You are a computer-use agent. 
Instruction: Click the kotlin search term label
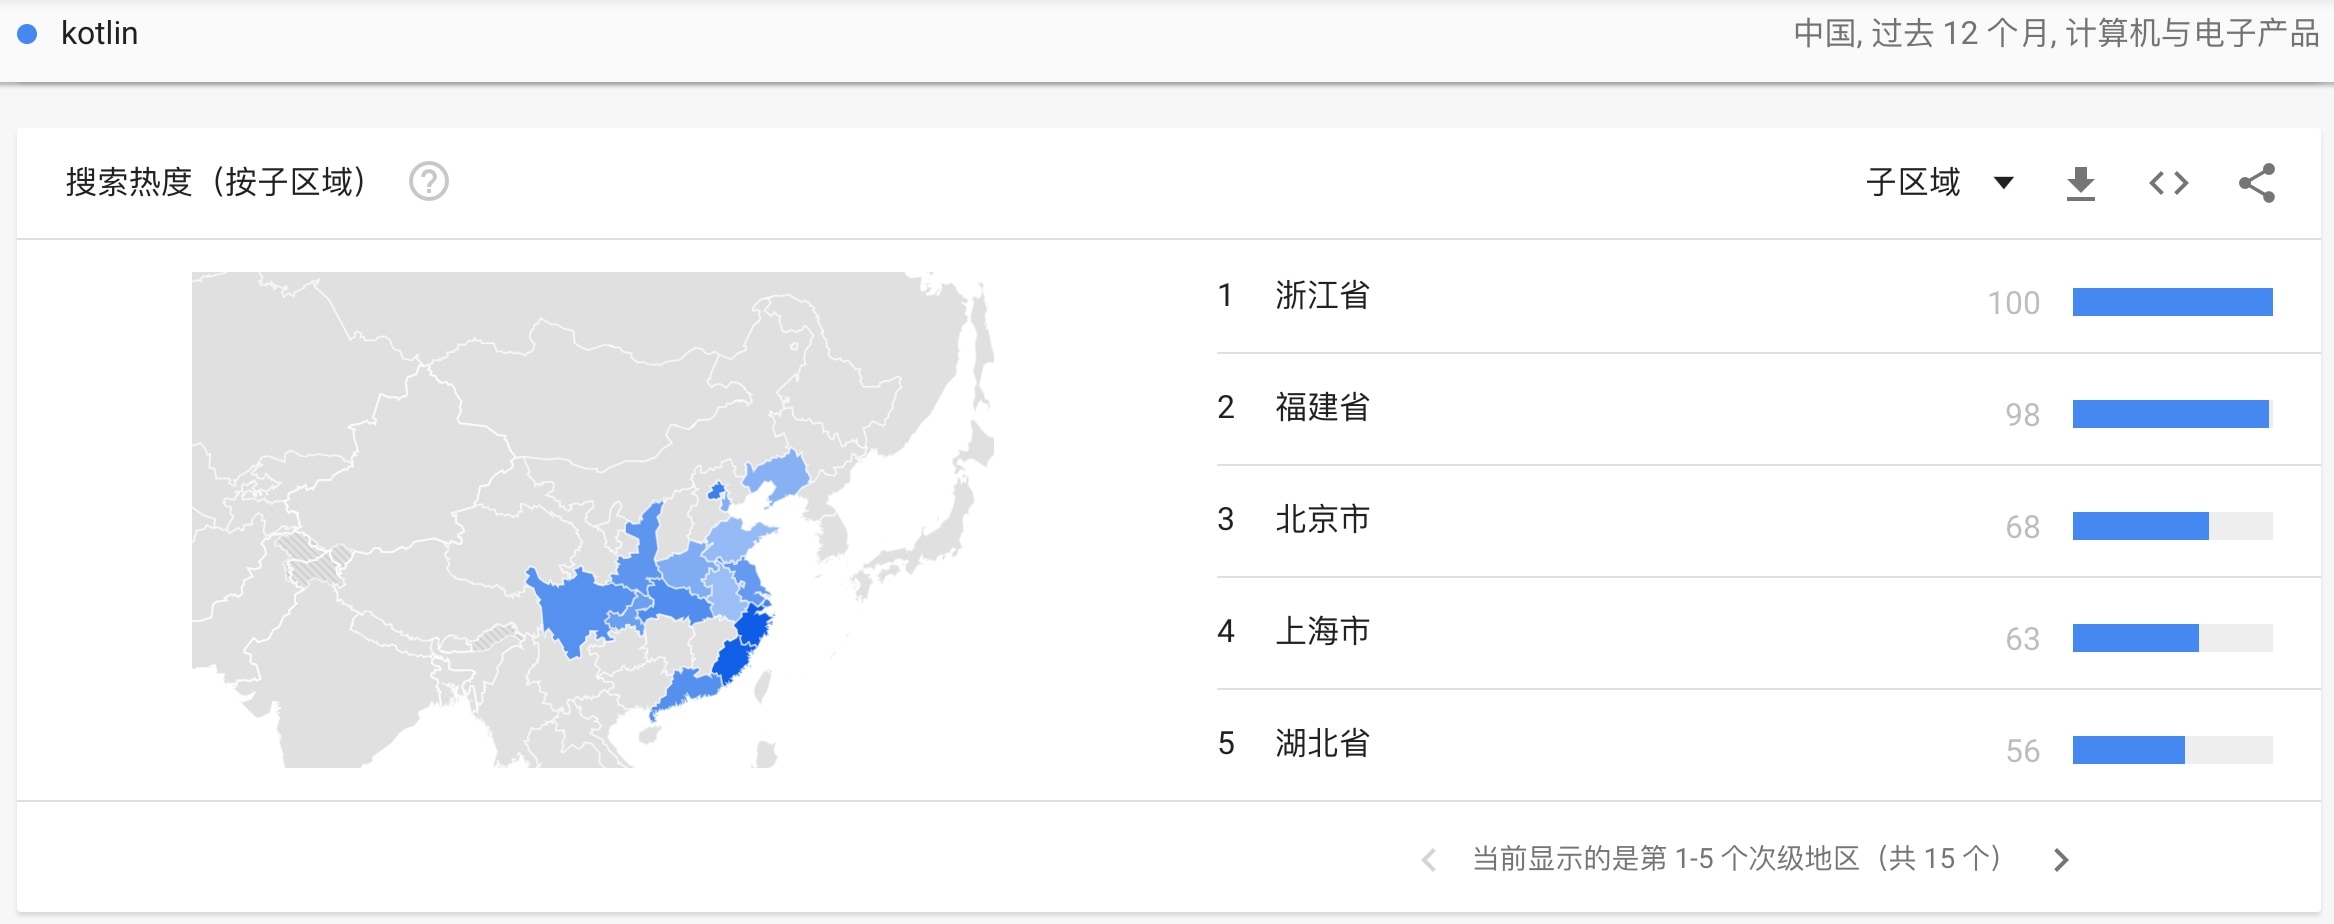click(99, 34)
